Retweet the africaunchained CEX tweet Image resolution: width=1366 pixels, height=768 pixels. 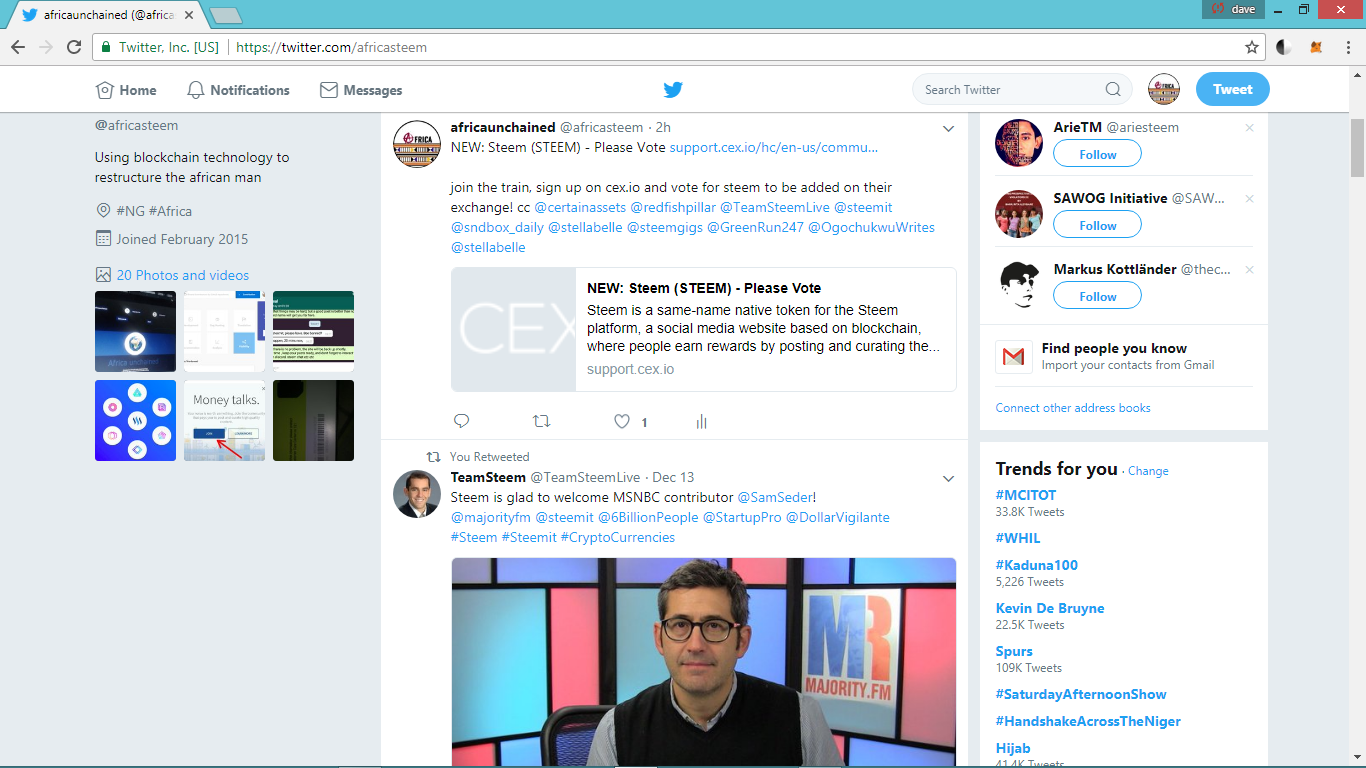pyautogui.click(x=541, y=422)
